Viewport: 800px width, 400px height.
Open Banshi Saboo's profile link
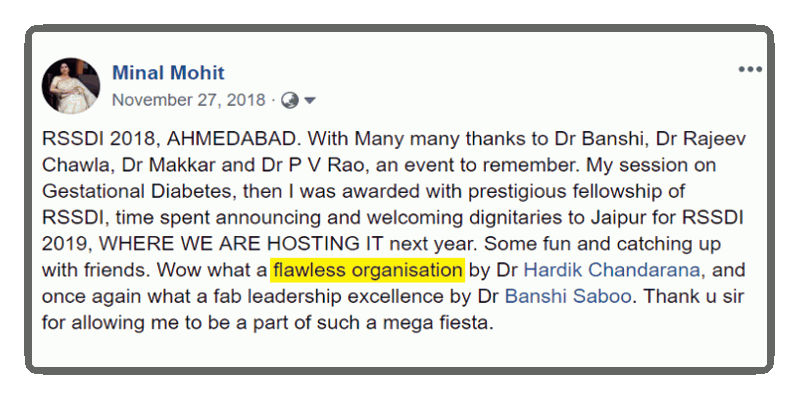click(562, 297)
